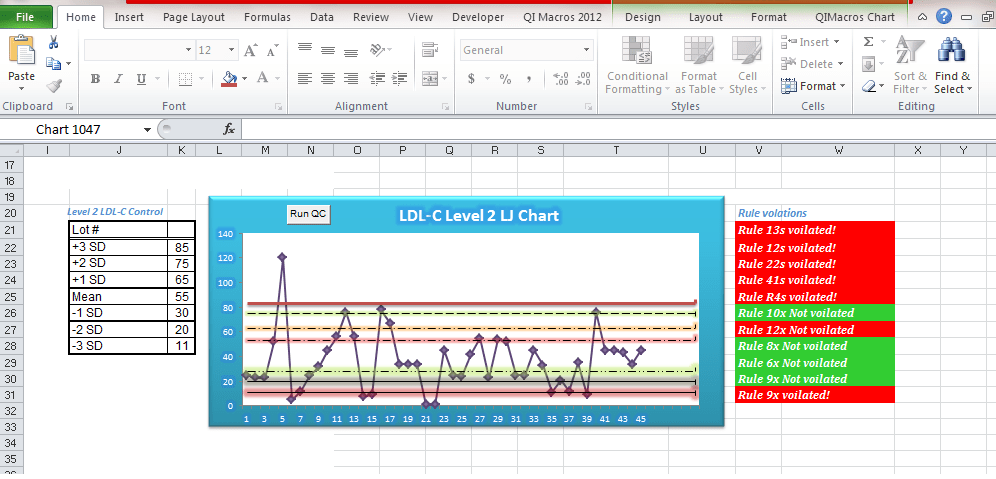Click the Copy icon

click(53, 64)
